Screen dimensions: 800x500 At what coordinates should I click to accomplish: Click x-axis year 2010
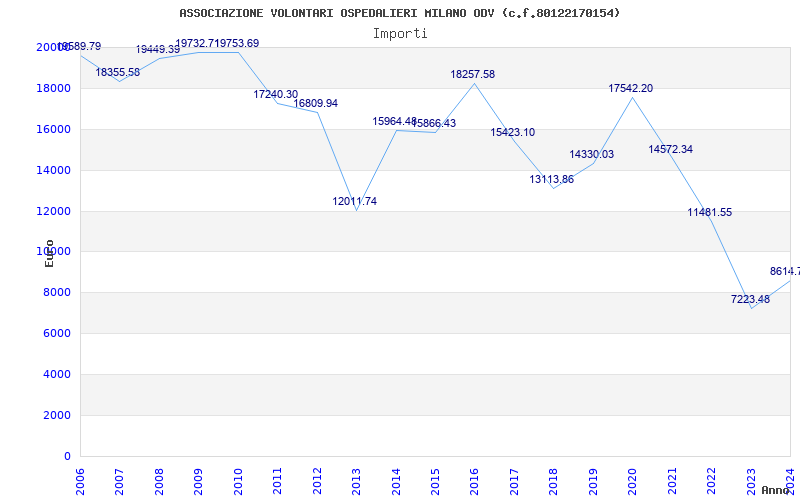pyautogui.click(x=238, y=481)
